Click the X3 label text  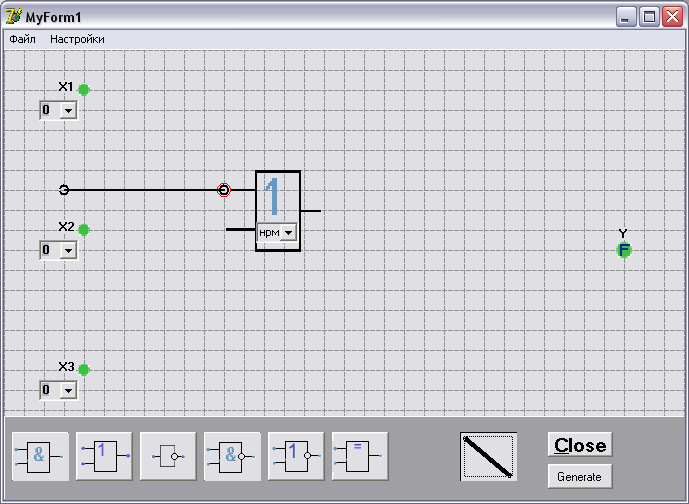tap(66, 366)
